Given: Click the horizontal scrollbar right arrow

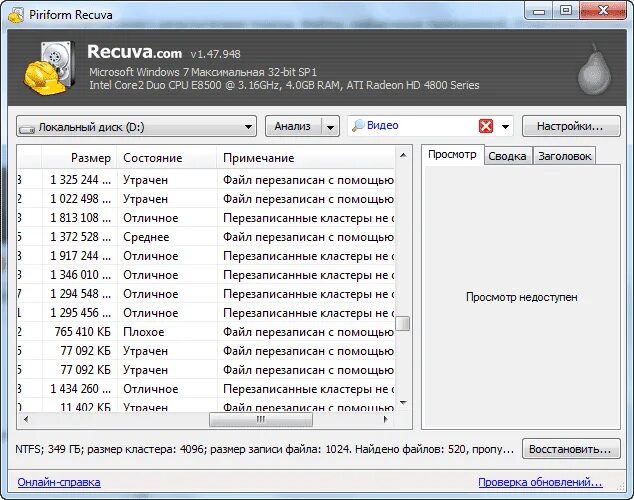Looking at the screenshot, I should click(x=385, y=419).
